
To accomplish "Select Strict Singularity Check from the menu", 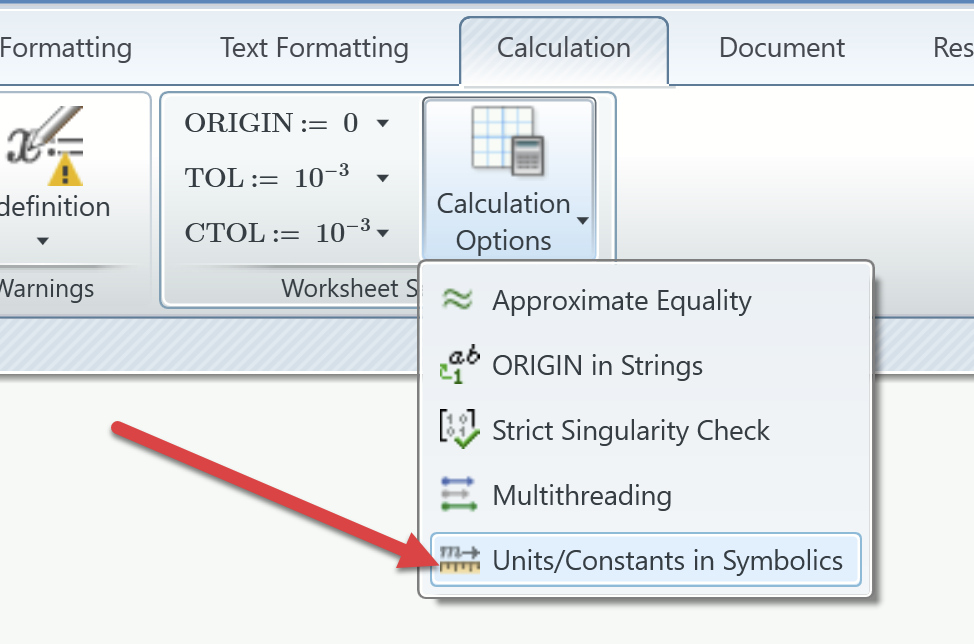I will 631,430.
